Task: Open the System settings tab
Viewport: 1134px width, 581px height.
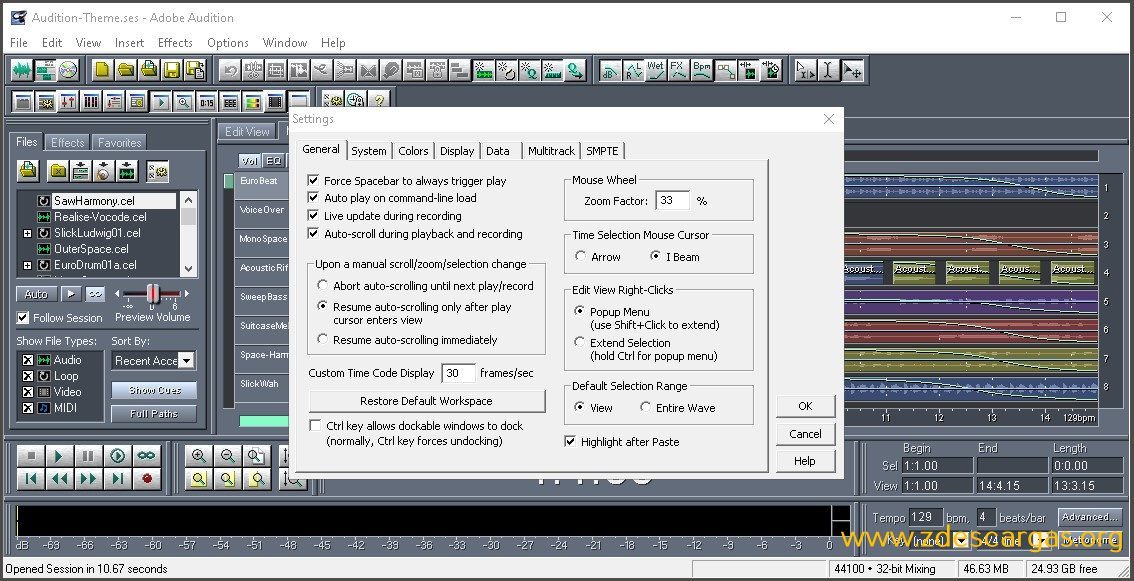Action: (369, 150)
